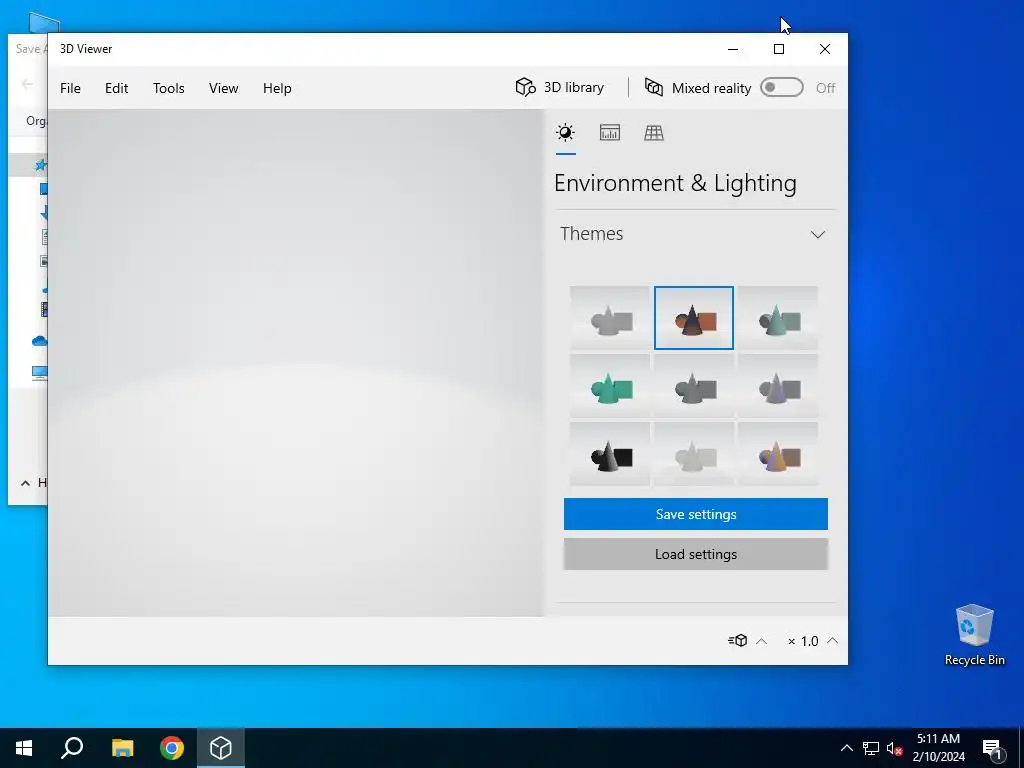Open the Environment & Lighting tab icon

click(566, 133)
